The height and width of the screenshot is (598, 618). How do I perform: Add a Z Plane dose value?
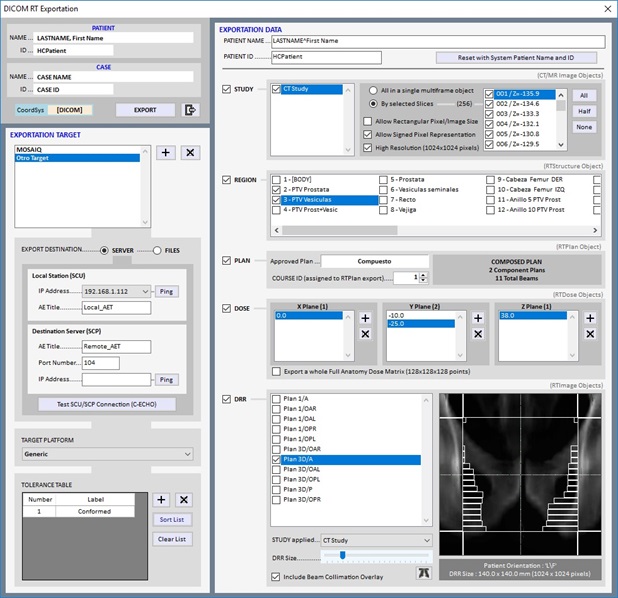(590, 318)
